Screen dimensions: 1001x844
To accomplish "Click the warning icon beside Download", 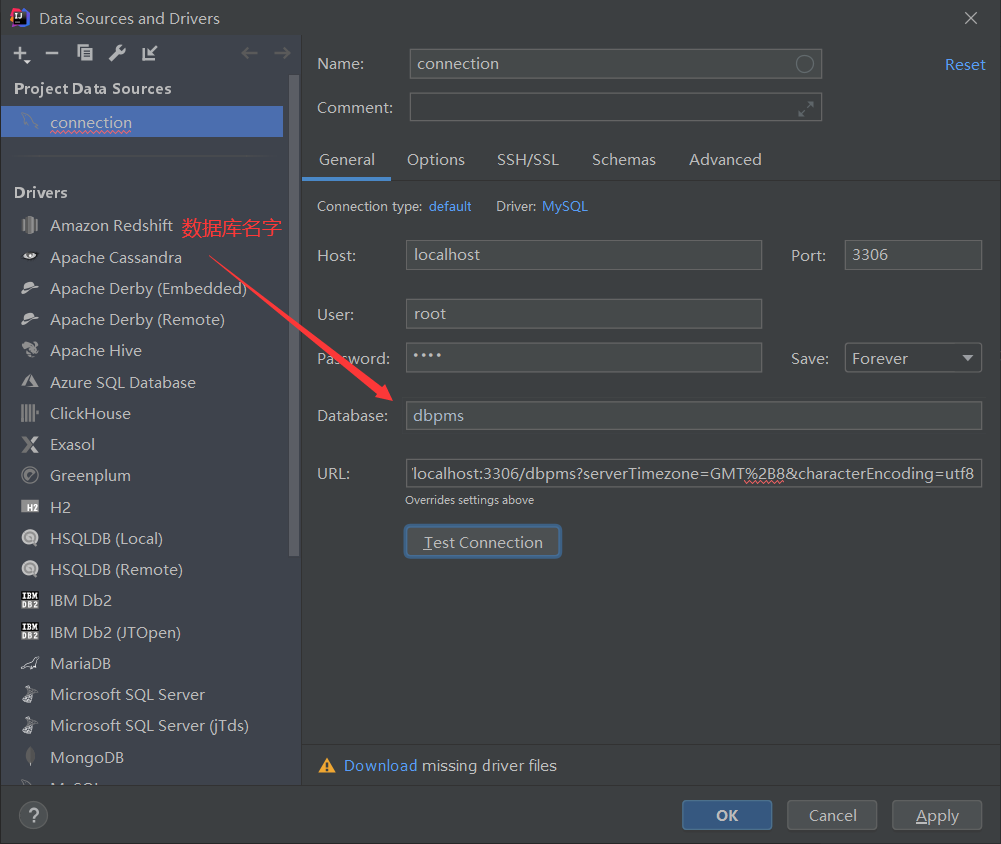I will point(327,765).
